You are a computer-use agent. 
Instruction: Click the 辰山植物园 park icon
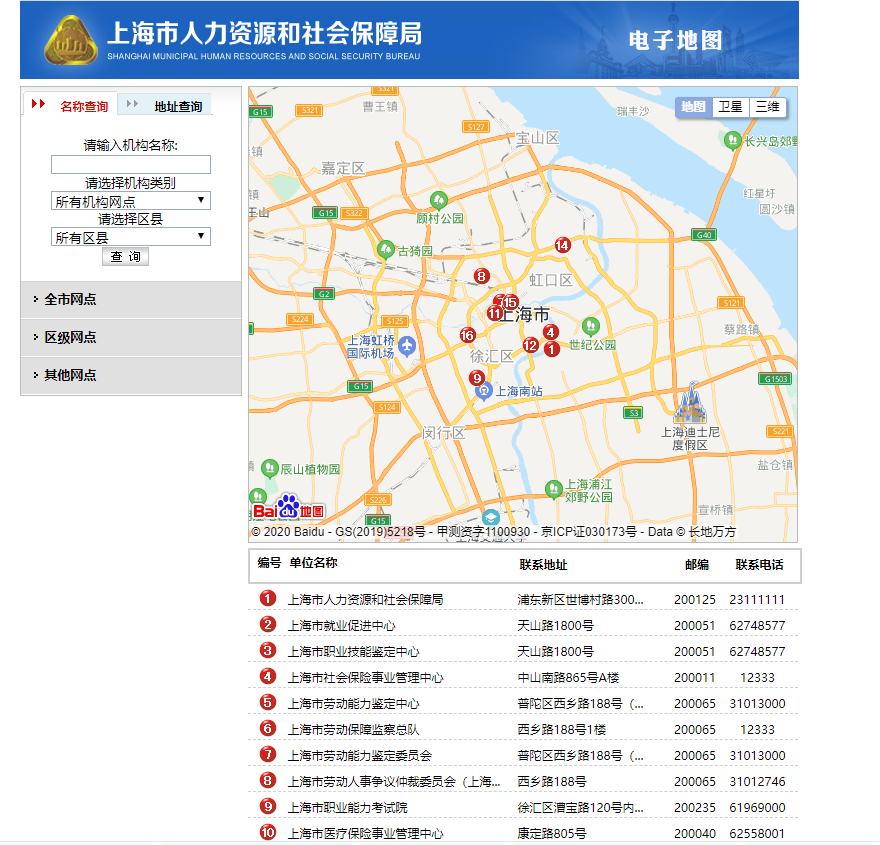pyautogui.click(x=270, y=468)
